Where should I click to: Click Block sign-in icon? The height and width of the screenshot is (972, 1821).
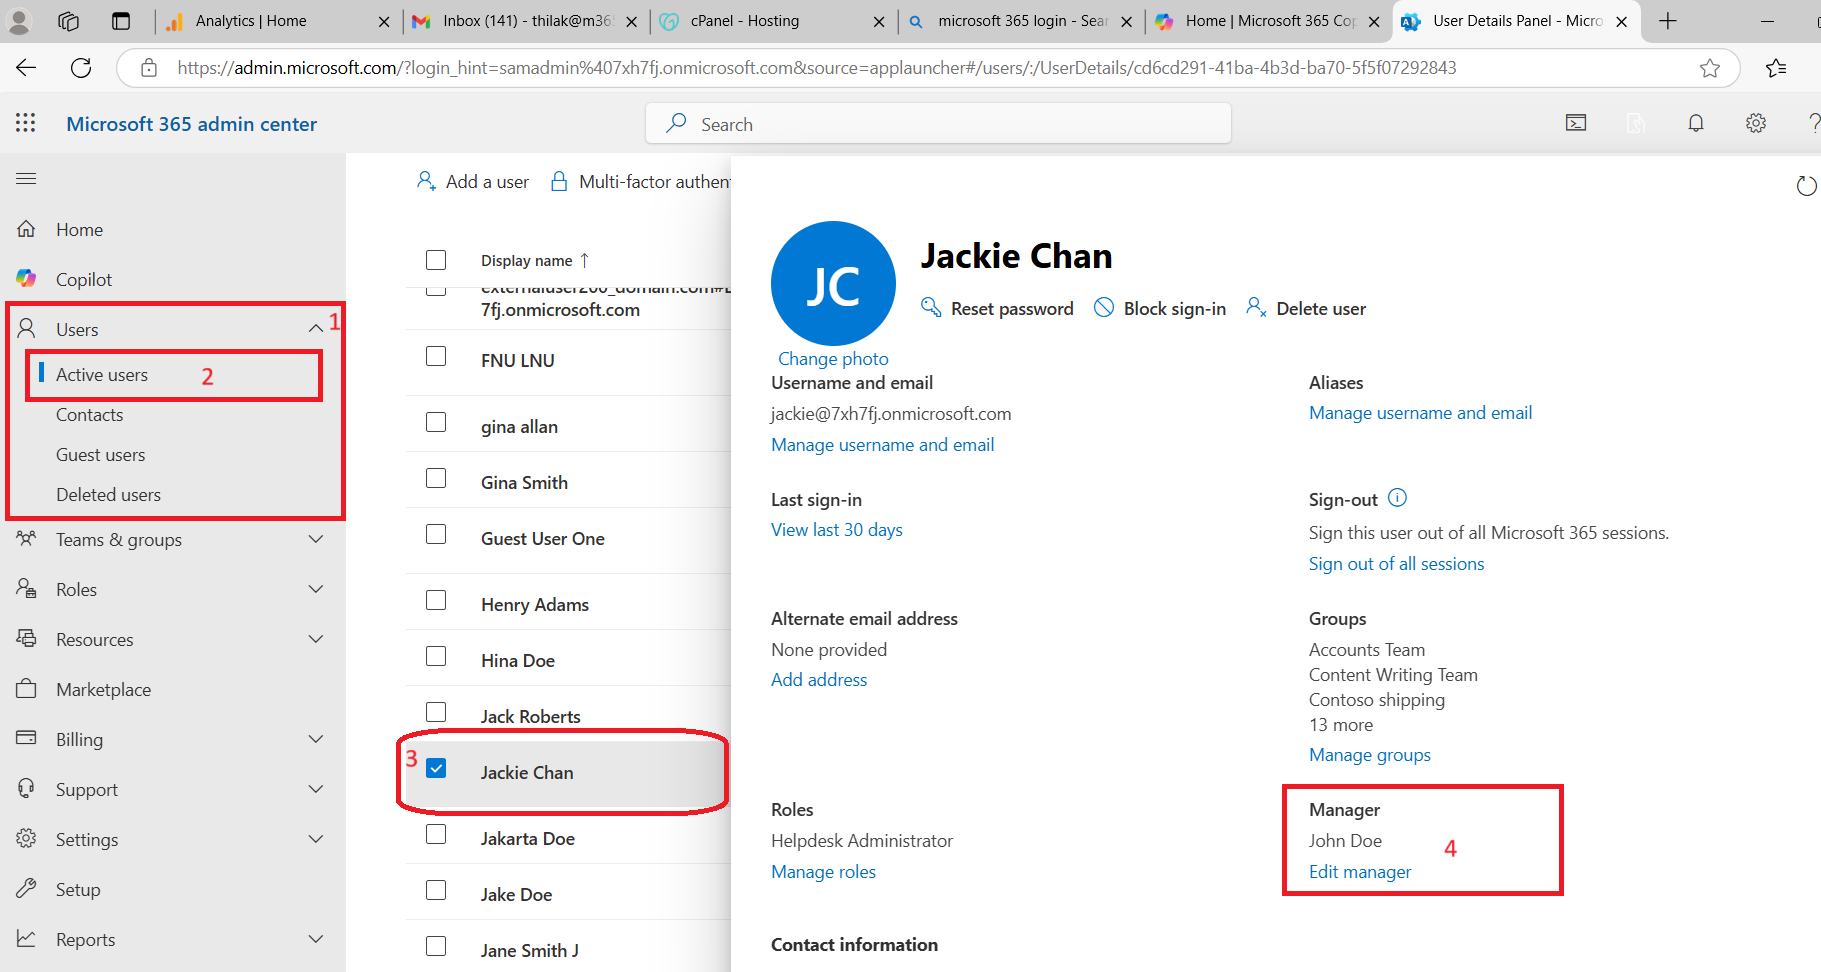(1104, 307)
